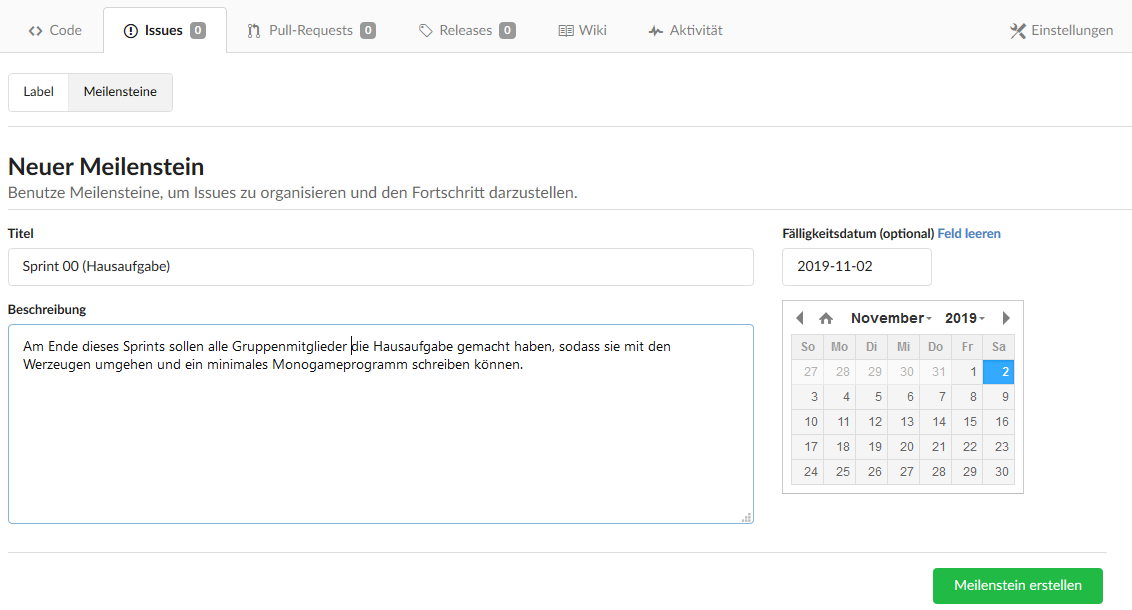This screenshot has height=610, width=1132.
Task: Click Meilenstein erstellen button
Action: pyautogui.click(x=1017, y=585)
